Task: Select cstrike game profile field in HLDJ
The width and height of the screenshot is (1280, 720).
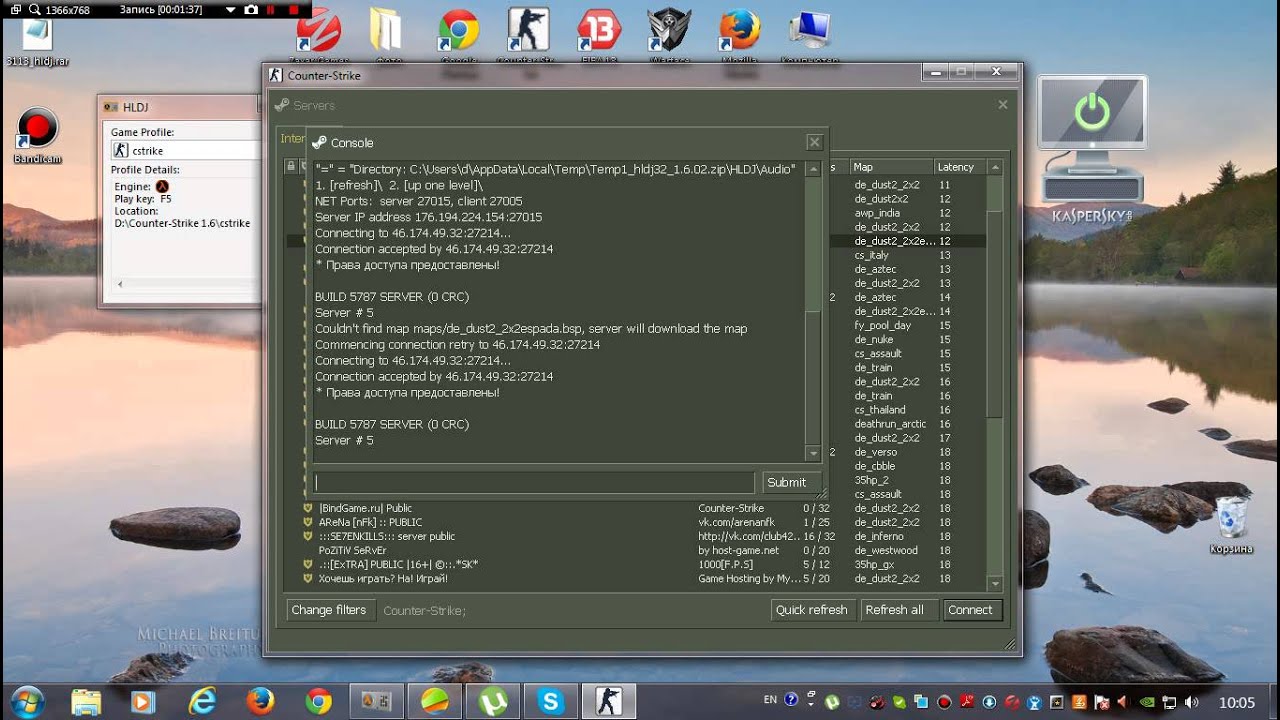Action: tap(185, 150)
